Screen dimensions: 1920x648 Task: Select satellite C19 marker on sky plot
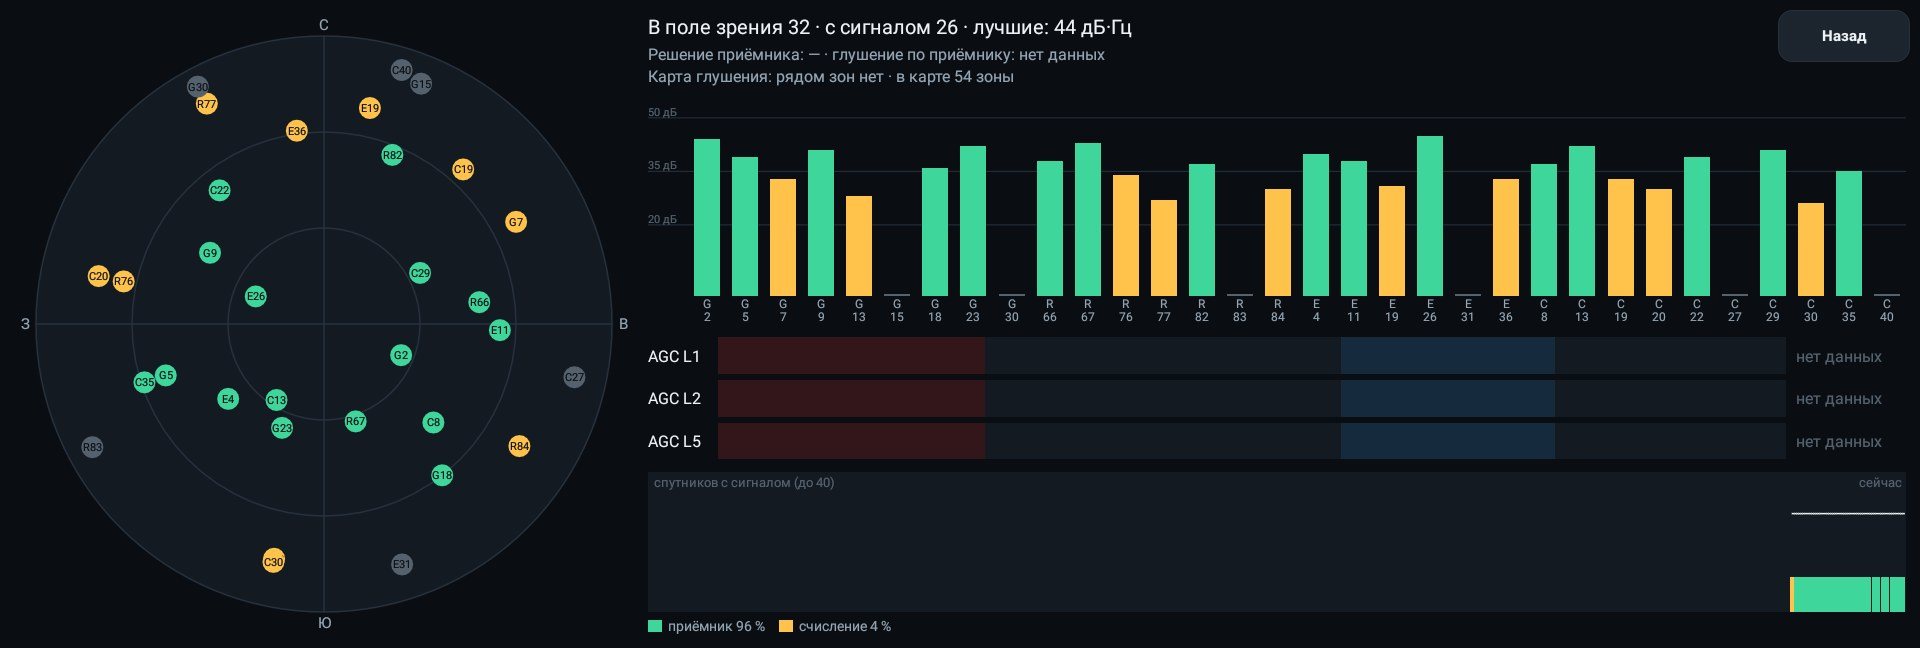(x=463, y=169)
